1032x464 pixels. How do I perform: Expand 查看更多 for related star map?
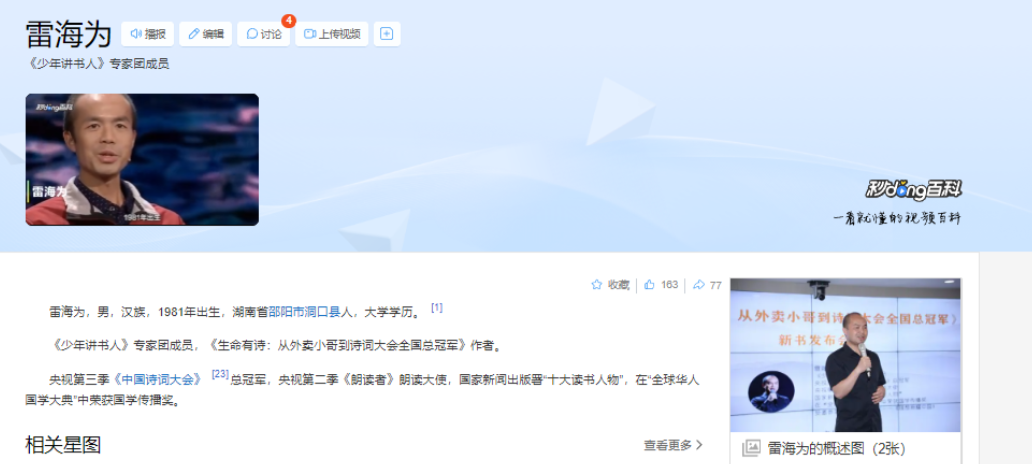point(673,446)
